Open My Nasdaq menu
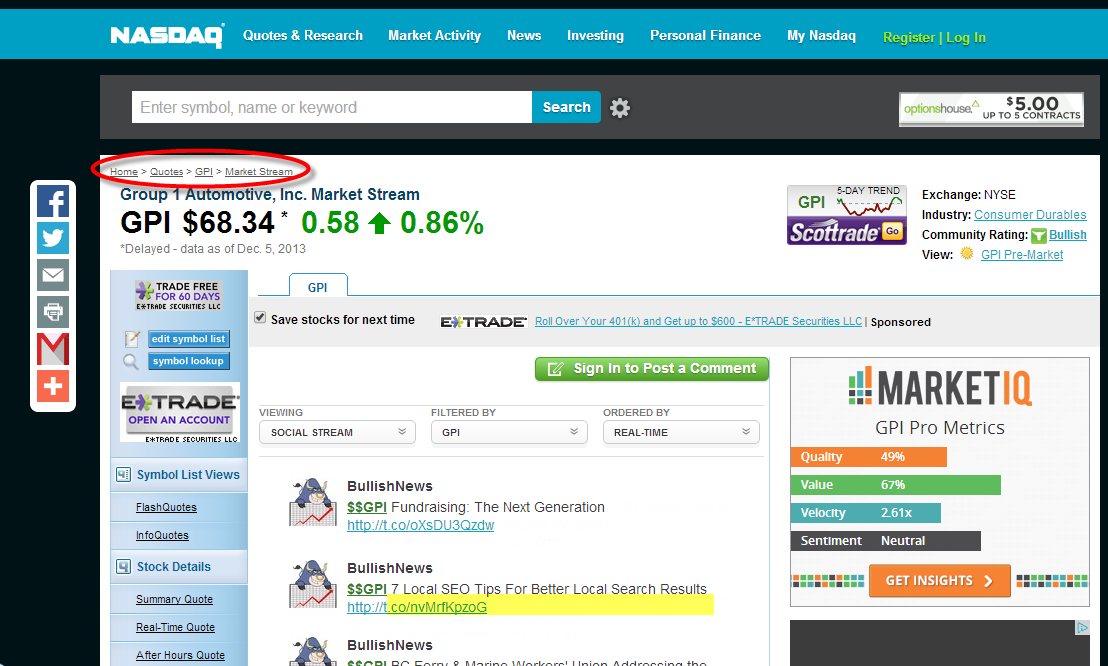 [x=821, y=35]
